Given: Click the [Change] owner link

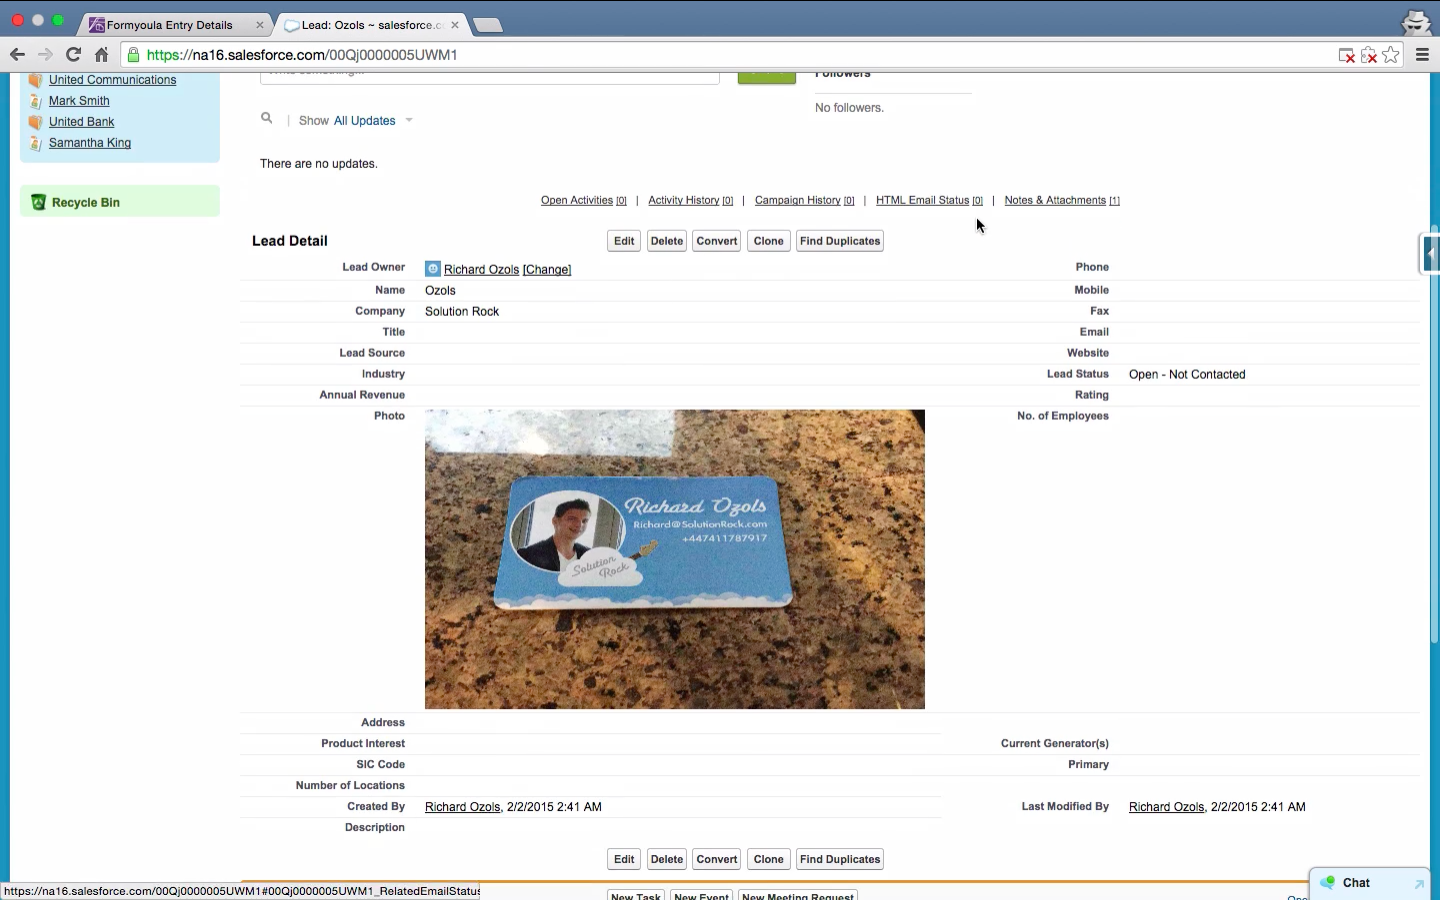Looking at the screenshot, I should (x=547, y=270).
